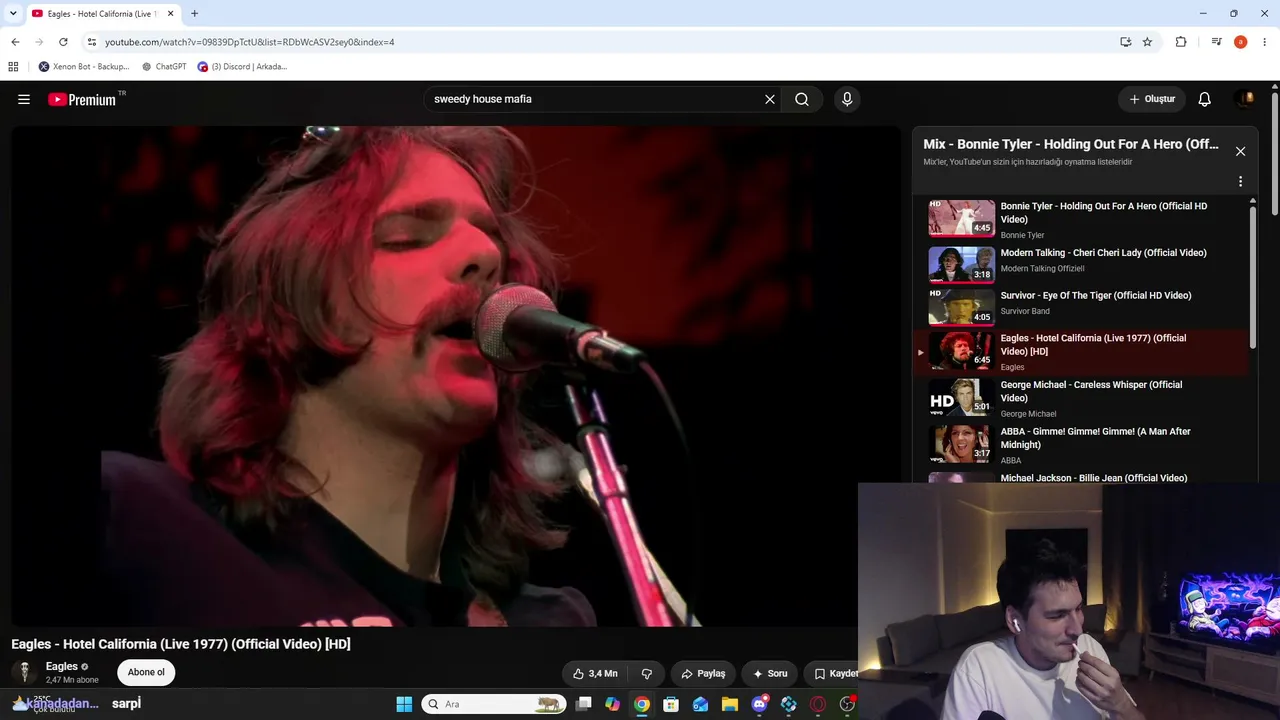Viewport: 1280px width, 720px height.
Task: Start voice search with the microphone
Action: click(x=847, y=99)
